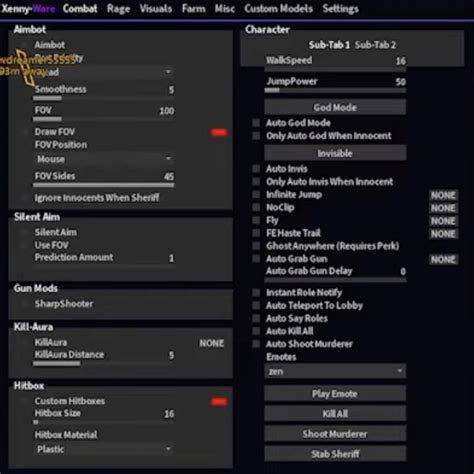Enable Ghost Anywhere (Requires Perk)
474x474 pixels.
(256, 246)
